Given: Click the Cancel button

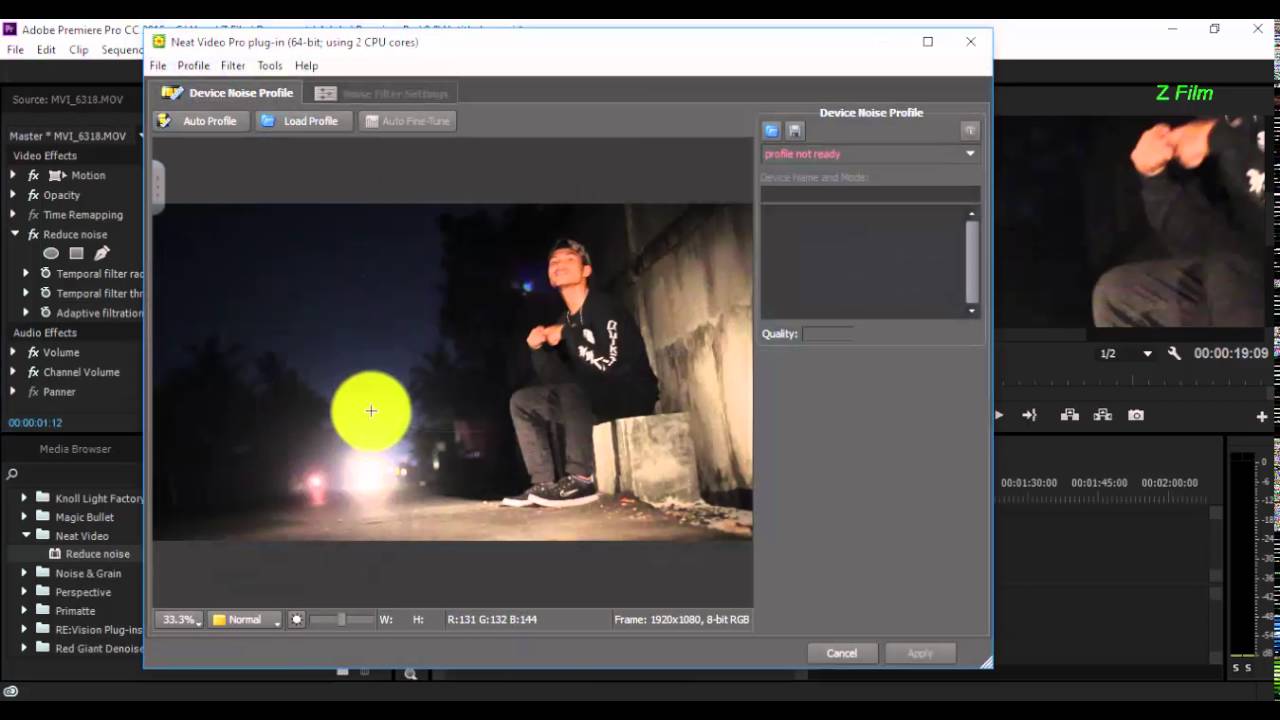Looking at the screenshot, I should [842, 653].
